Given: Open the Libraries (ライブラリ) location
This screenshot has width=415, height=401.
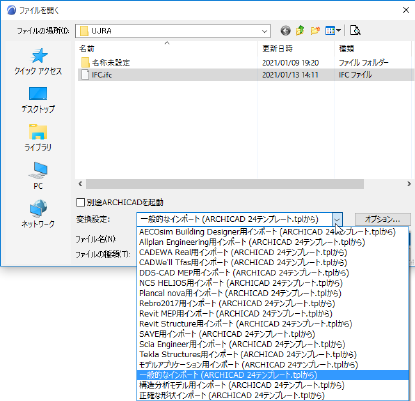Looking at the screenshot, I should 38,138.
